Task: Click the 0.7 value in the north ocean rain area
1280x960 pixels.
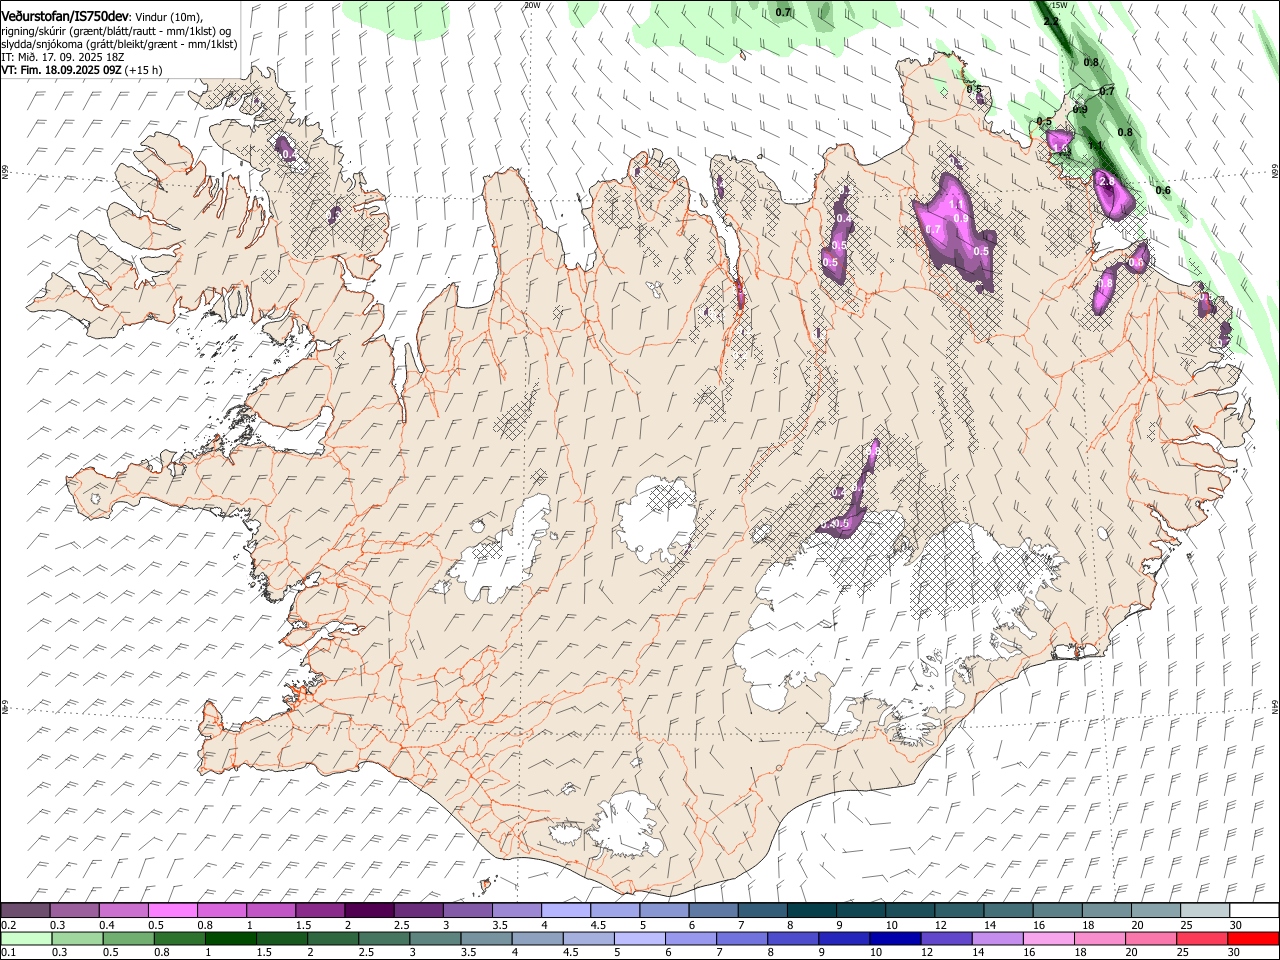Action: [x=784, y=12]
